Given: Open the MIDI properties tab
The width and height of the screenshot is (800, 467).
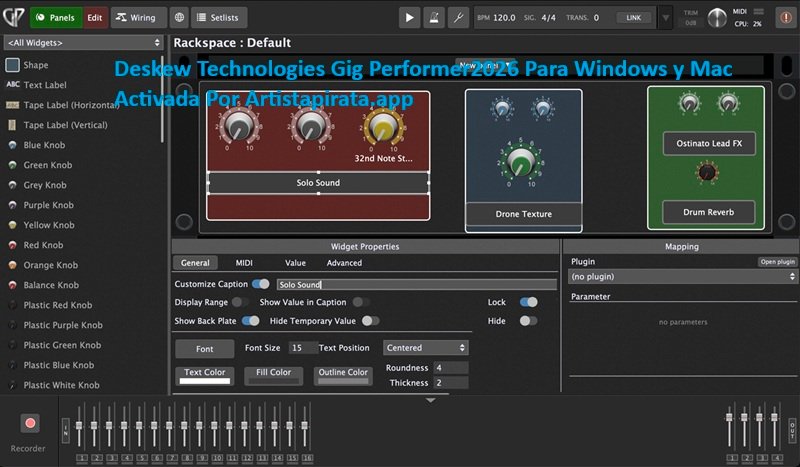Looking at the screenshot, I should [x=244, y=263].
